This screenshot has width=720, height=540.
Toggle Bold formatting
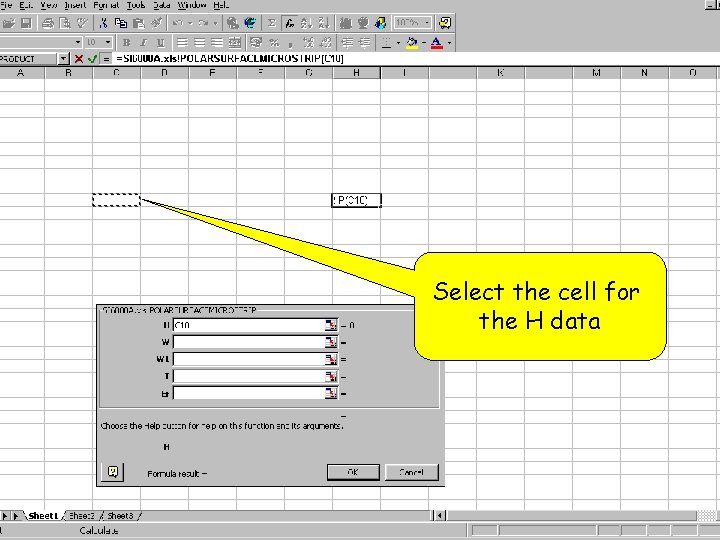point(126,43)
